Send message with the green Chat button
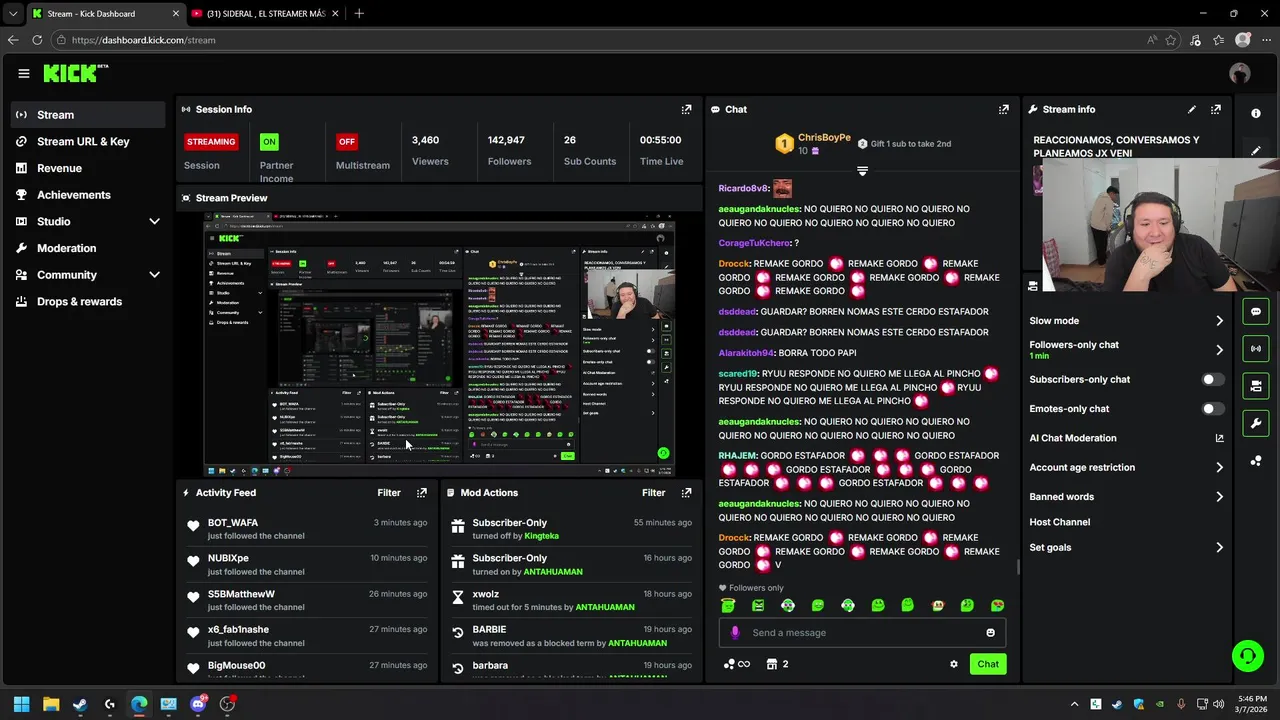Image resolution: width=1280 pixels, height=720 pixels. 988,664
